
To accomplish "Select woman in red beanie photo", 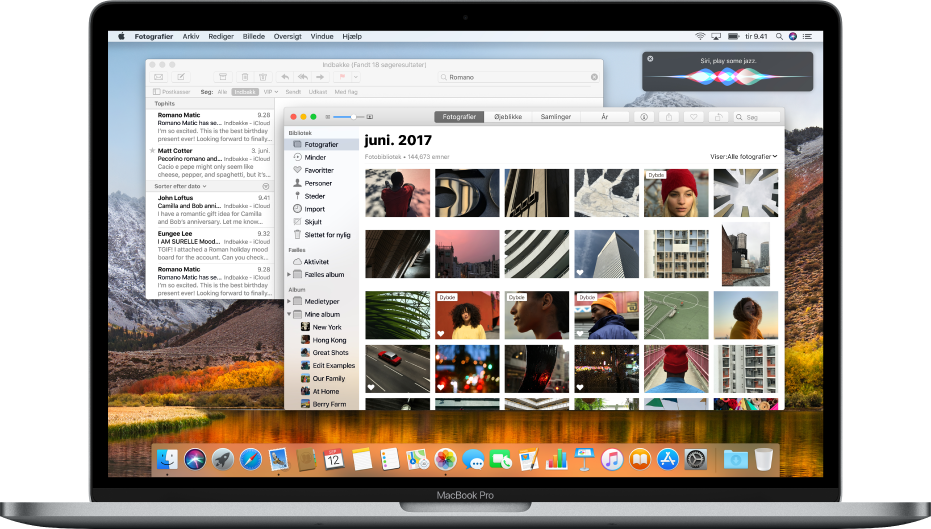I will [x=676, y=193].
